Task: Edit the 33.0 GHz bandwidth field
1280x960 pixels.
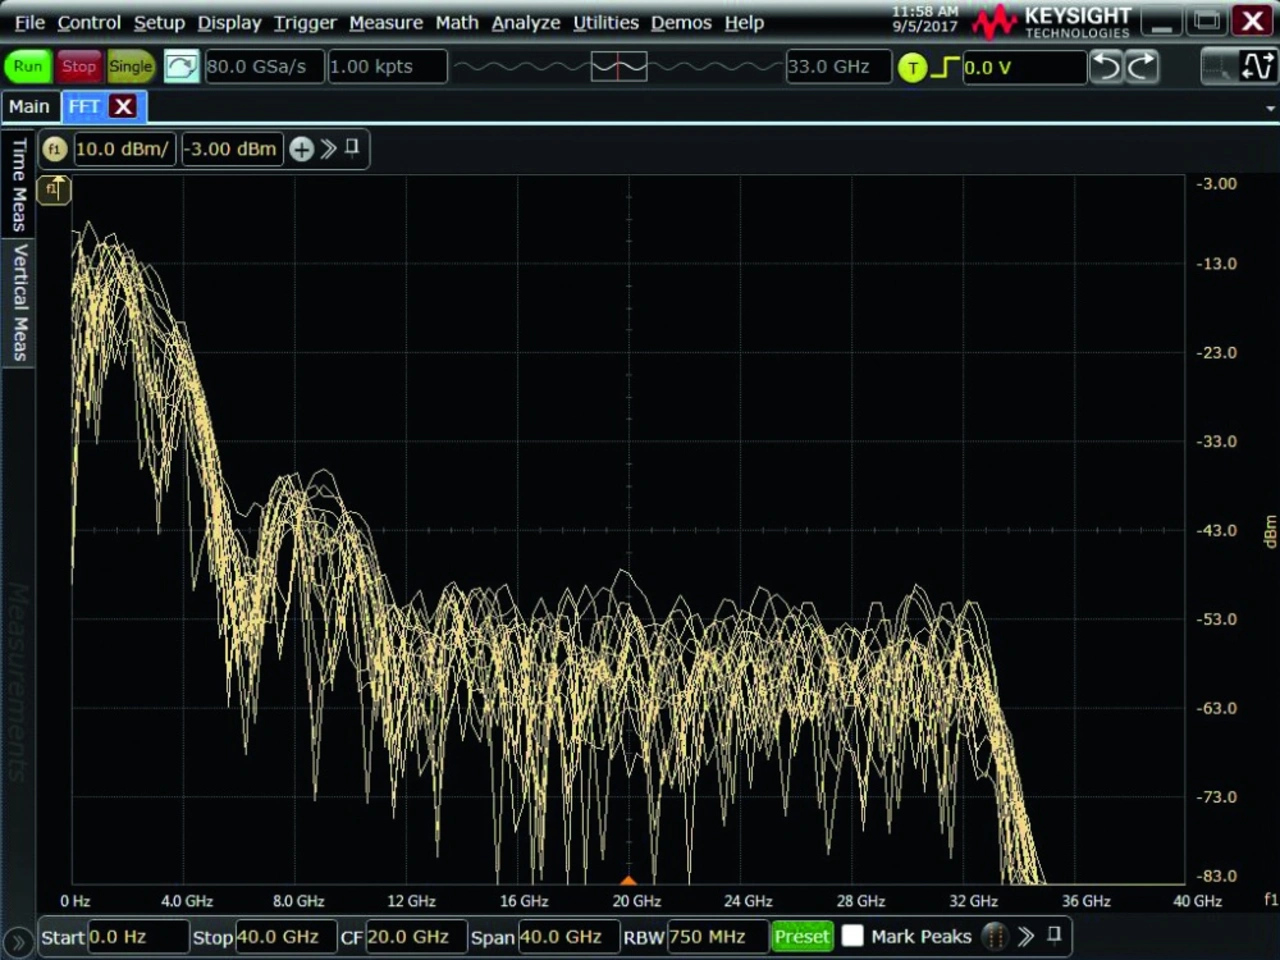Action: coord(838,66)
